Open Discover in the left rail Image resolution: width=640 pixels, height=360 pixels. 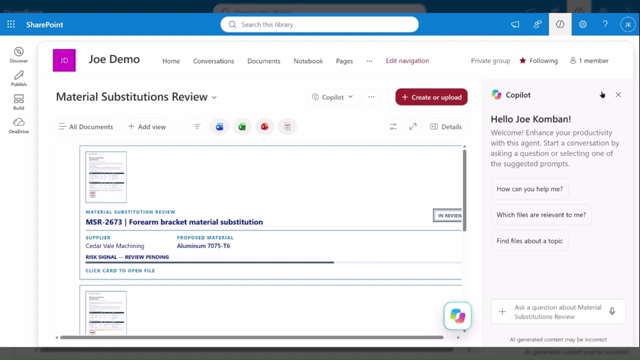pyautogui.click(x=19, y=55)
